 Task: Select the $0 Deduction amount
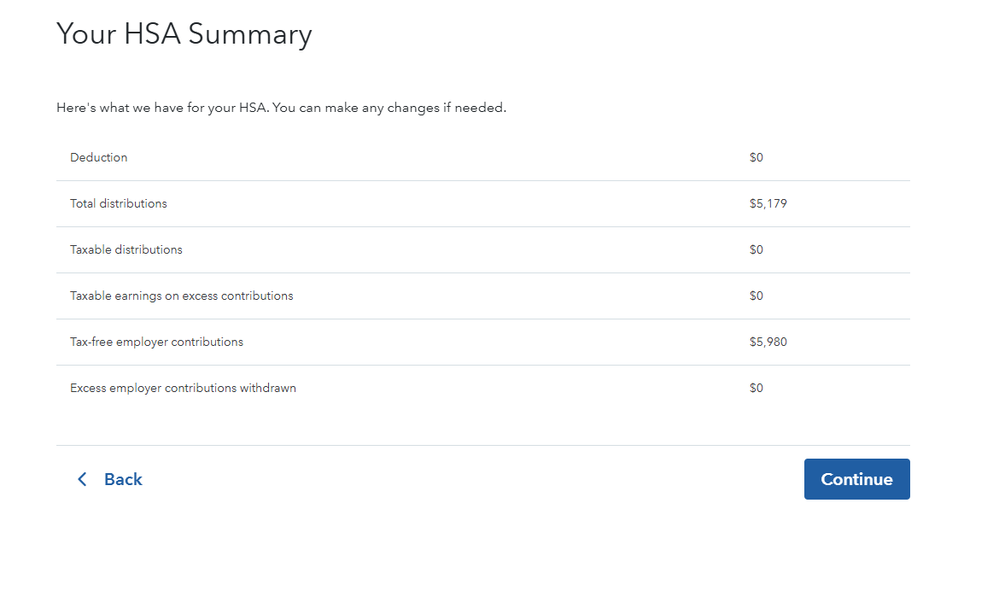click(756, 157)
